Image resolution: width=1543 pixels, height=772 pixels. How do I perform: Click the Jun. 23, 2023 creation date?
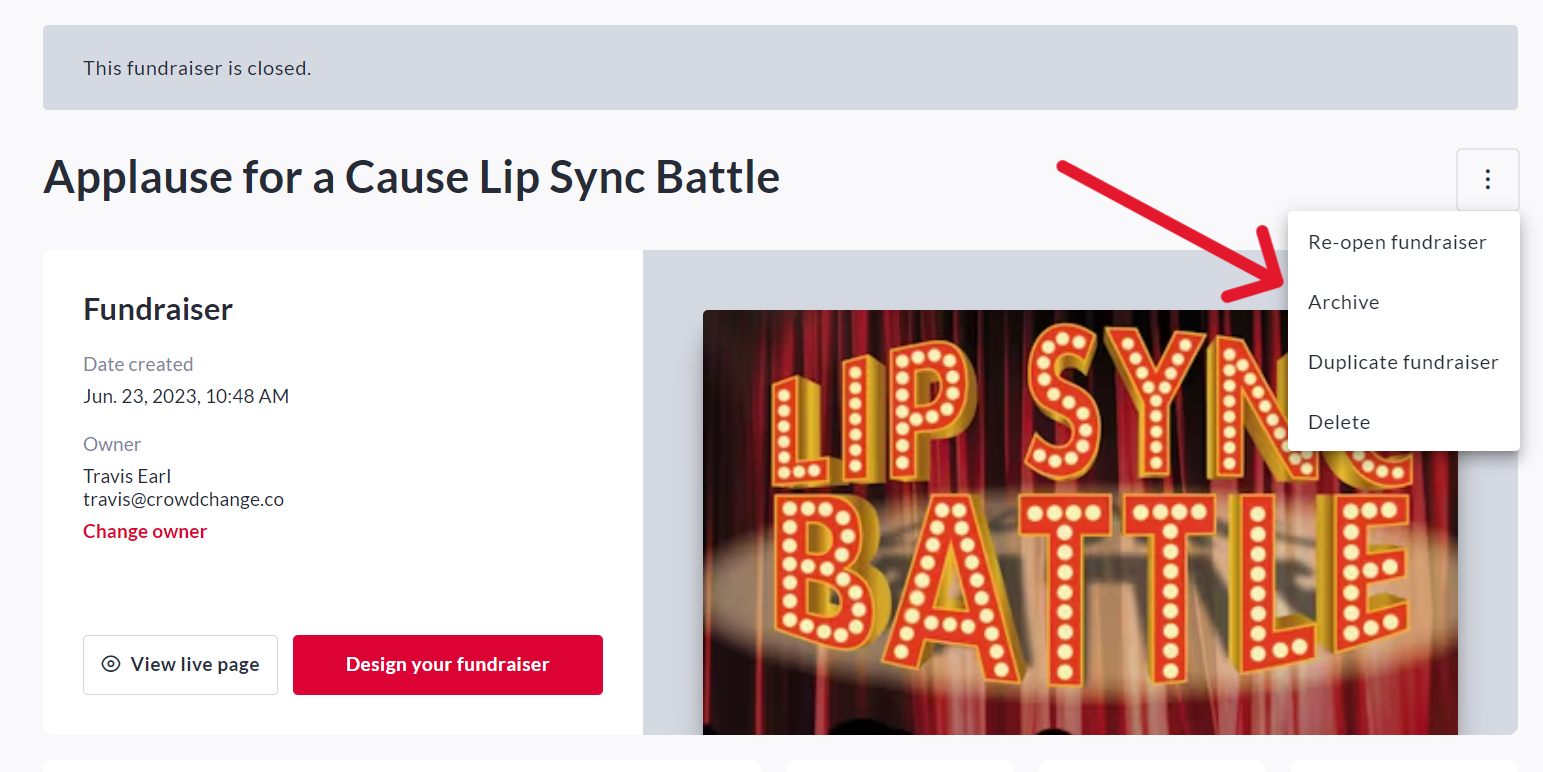pyautogui.click(x=186, y=396)
